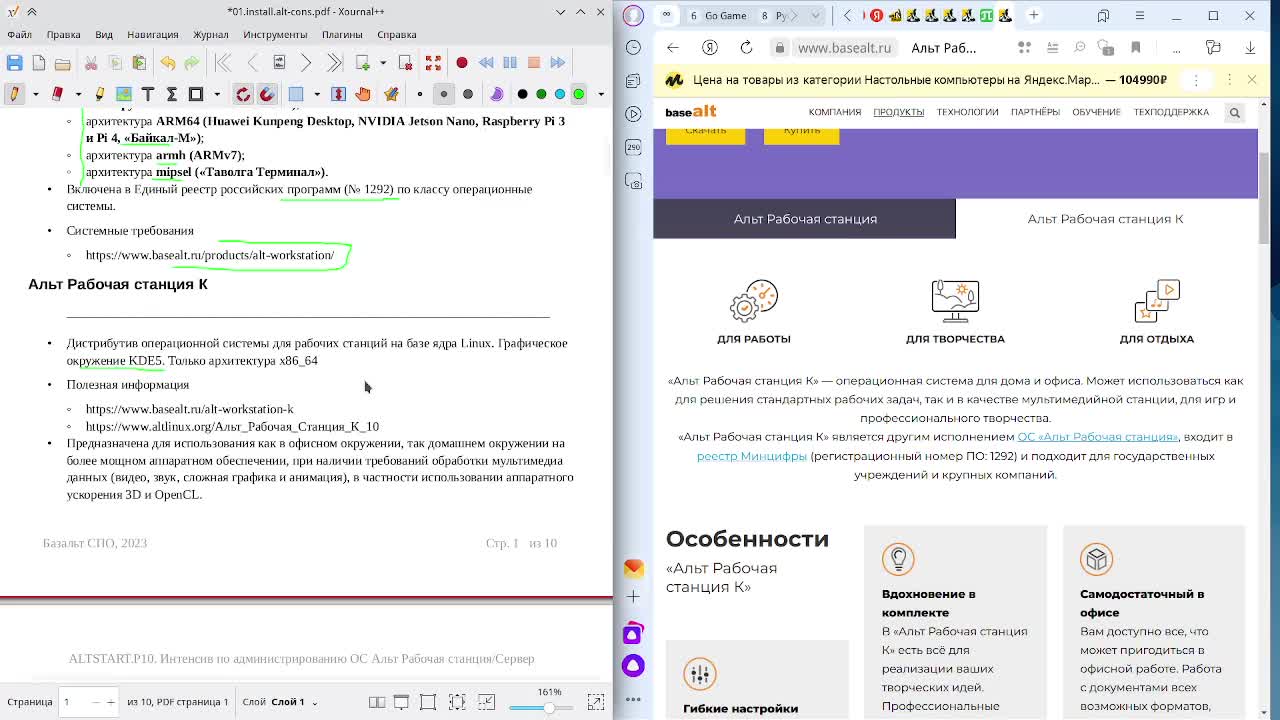Select the Highlighter tool
The image size is (1280, 720).
(x=99, y=94)
